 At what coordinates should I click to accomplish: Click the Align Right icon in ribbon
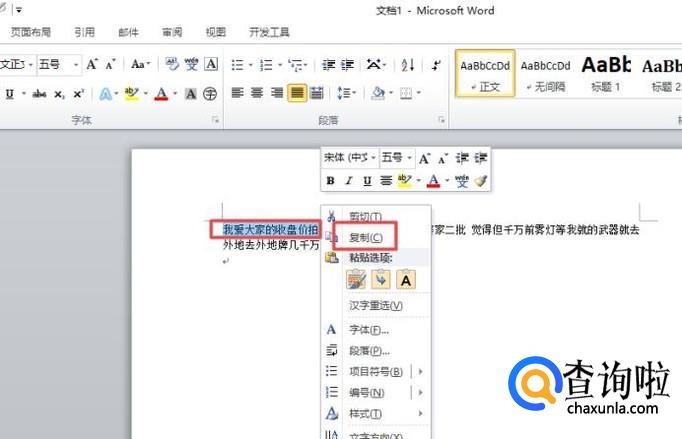tap(277, 93)
